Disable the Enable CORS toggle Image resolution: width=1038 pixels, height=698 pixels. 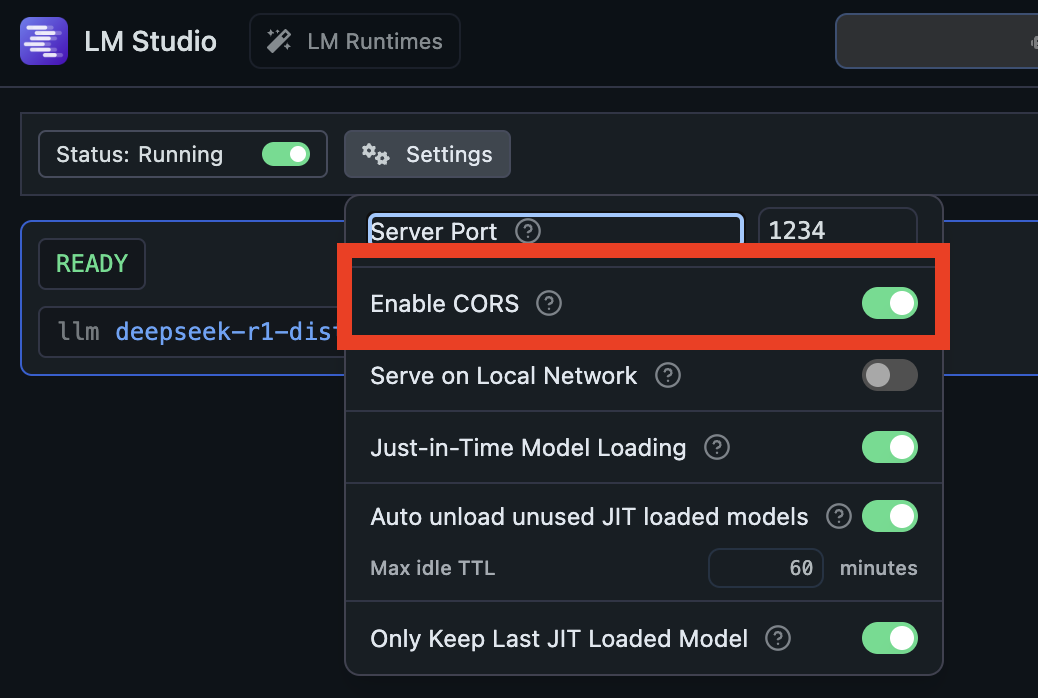889,303
